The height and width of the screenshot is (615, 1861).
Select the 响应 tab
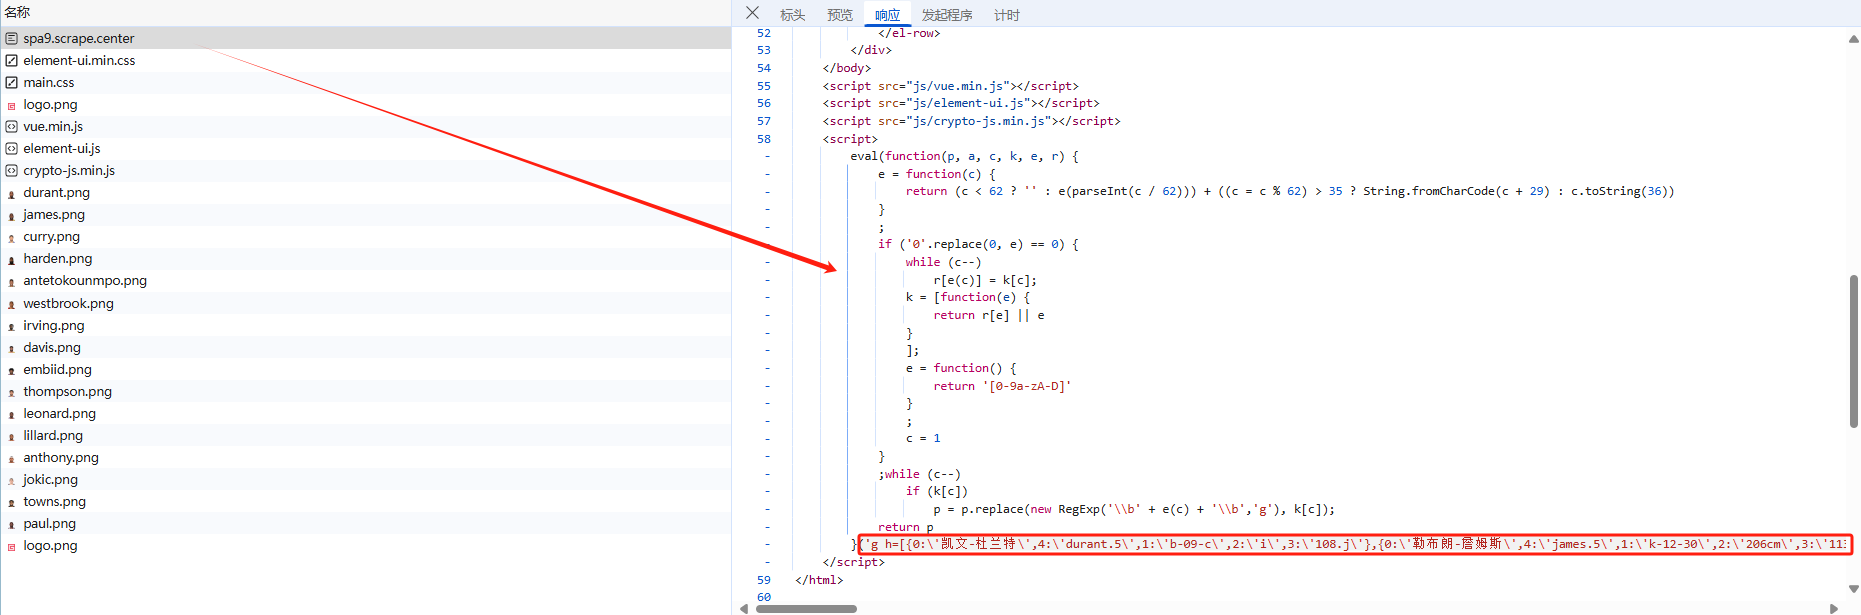click(887, 15)
